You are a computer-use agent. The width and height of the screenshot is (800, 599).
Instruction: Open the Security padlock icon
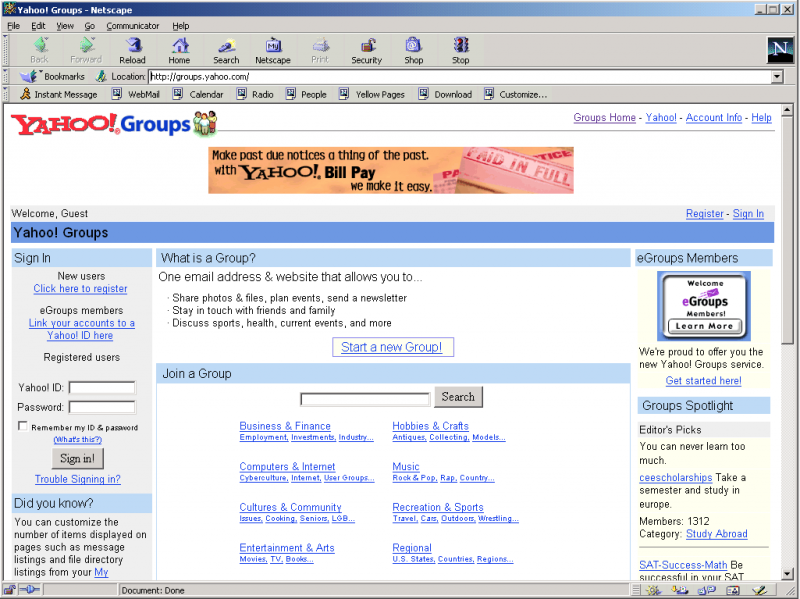click(366, 50)
